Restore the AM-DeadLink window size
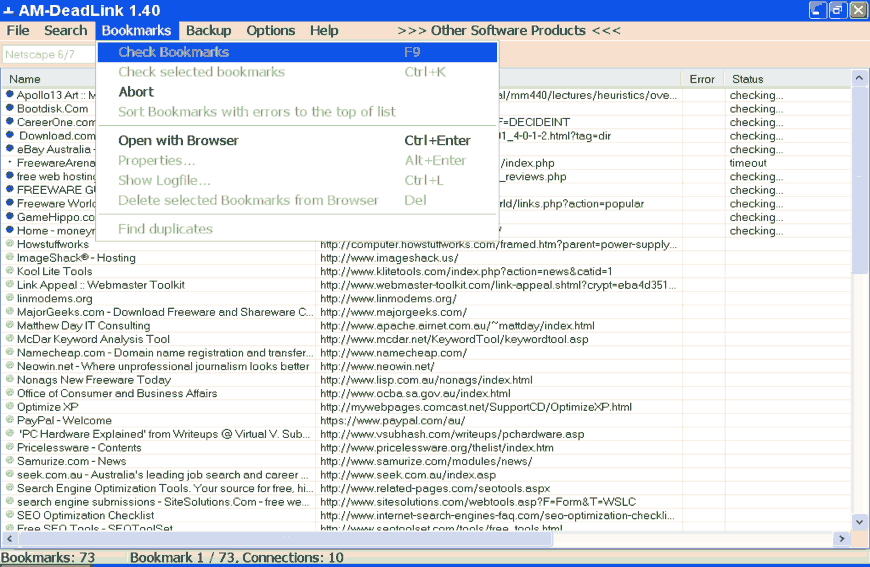Viewport: 870px width, 567px height. (837, 10)
